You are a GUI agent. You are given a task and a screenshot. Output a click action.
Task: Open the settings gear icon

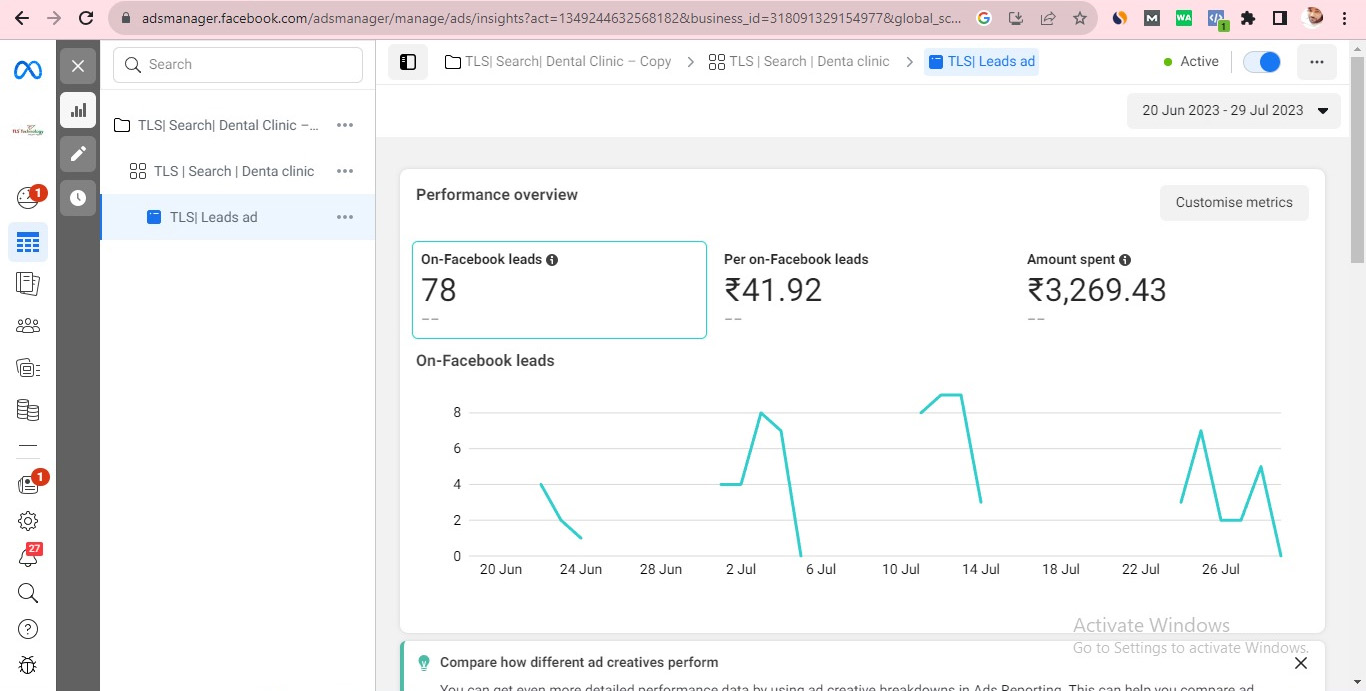(x=28, y=521)
